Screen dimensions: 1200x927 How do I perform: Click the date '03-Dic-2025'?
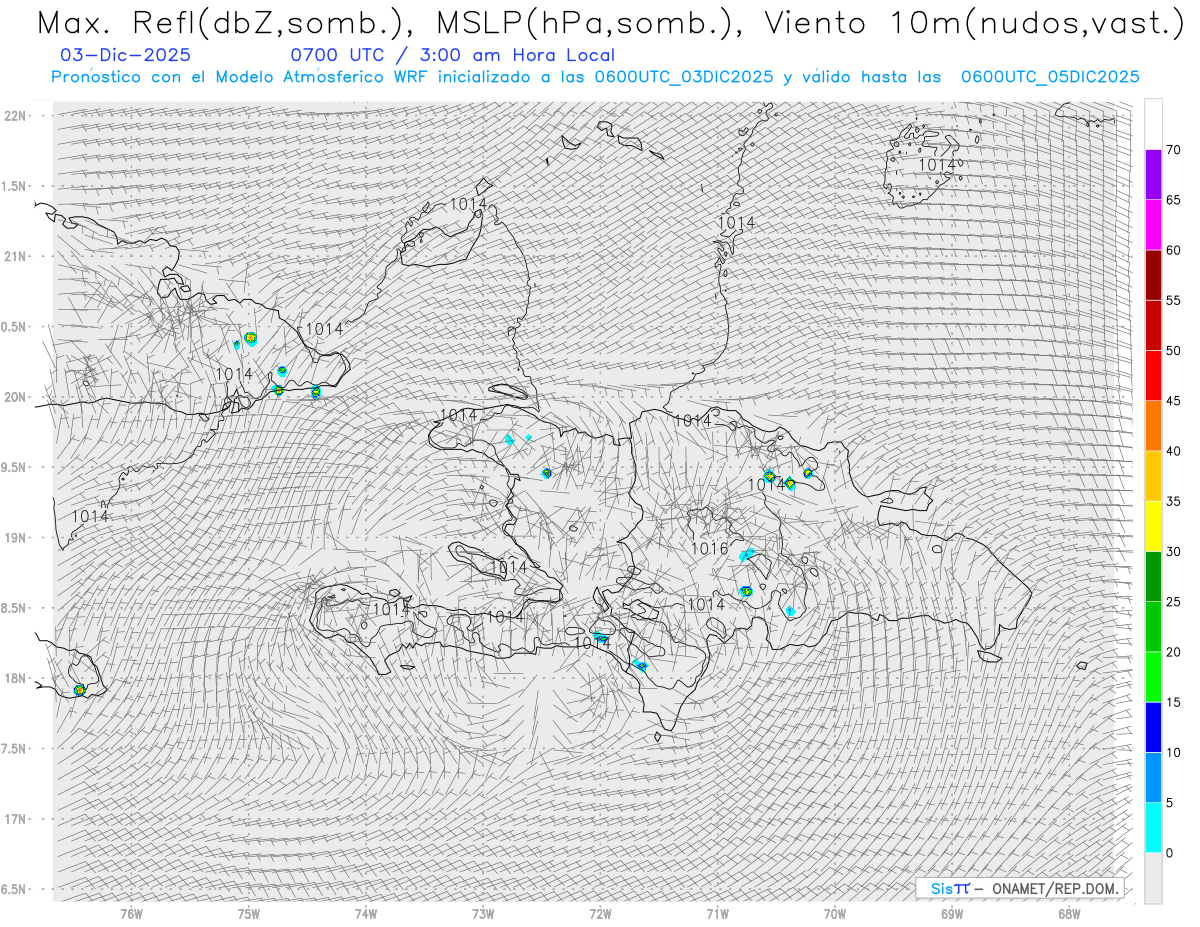click(x=125, y=55)
